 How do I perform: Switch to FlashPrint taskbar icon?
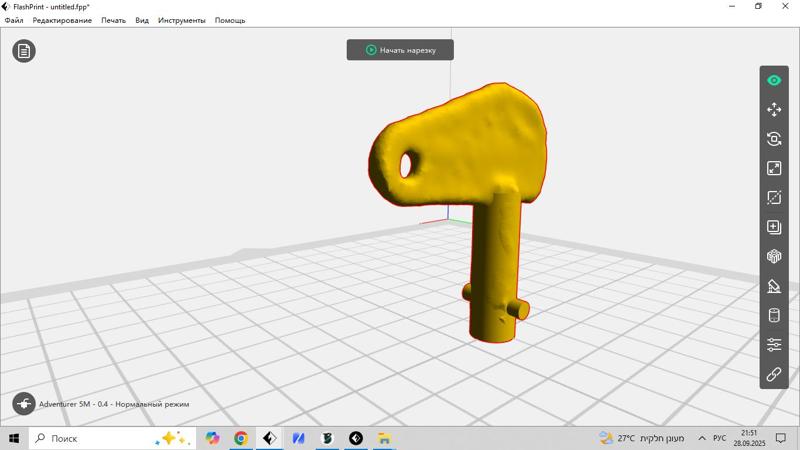(x=269, y=438)
